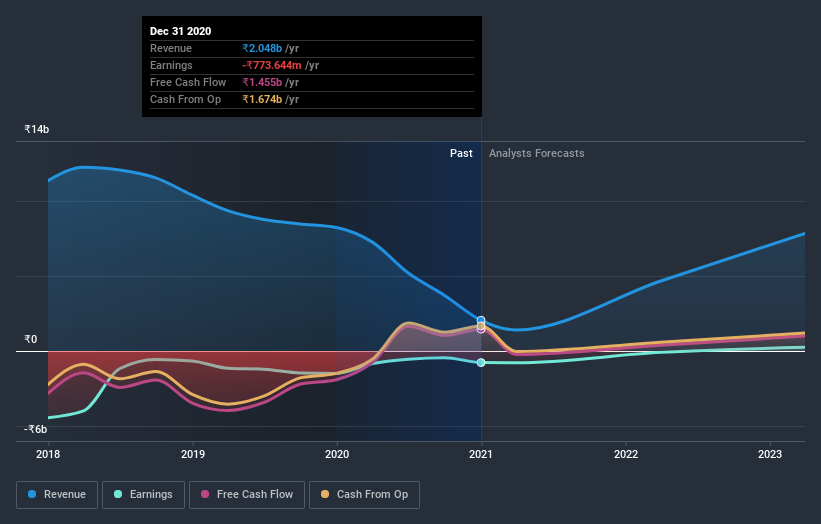Click the 2021 x-axis label
The image size is (821, 524).
481,454
